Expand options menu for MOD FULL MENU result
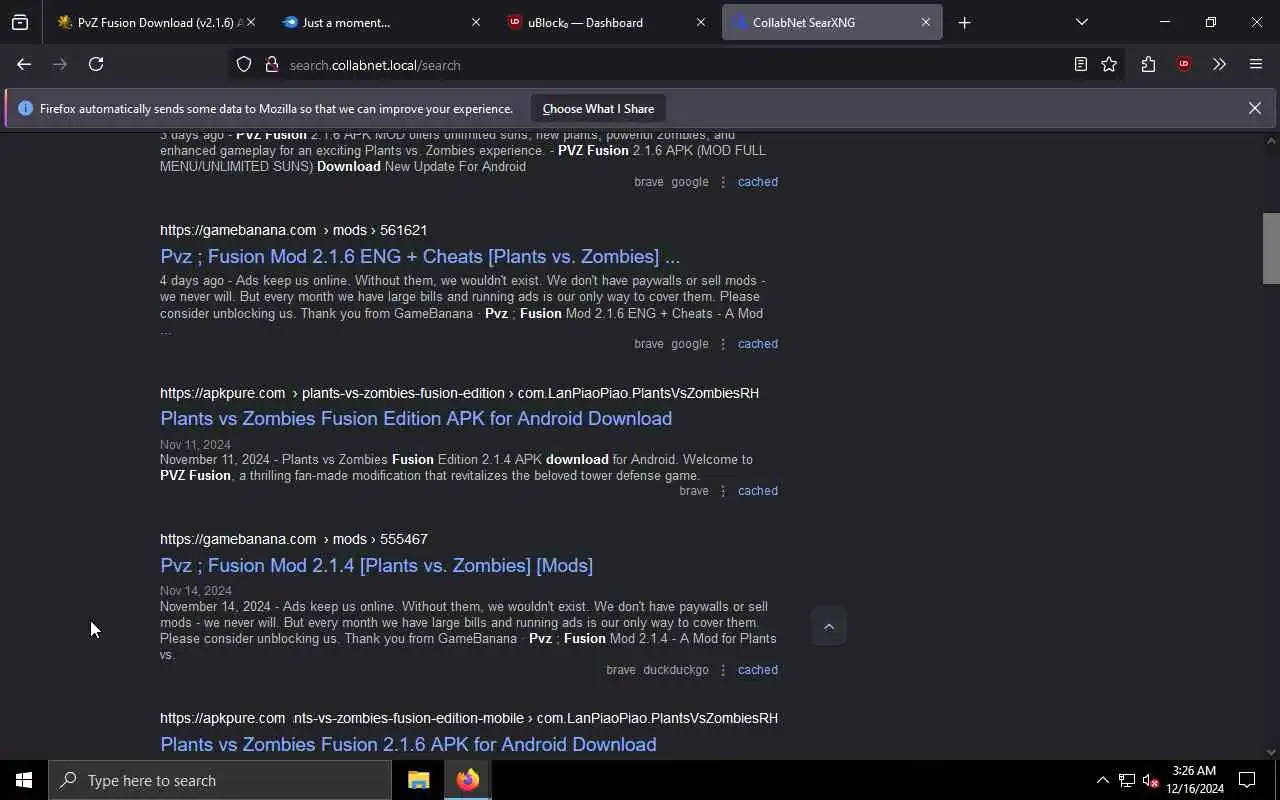The width and height of the screenshot is (1280, 800). (723, 182)
